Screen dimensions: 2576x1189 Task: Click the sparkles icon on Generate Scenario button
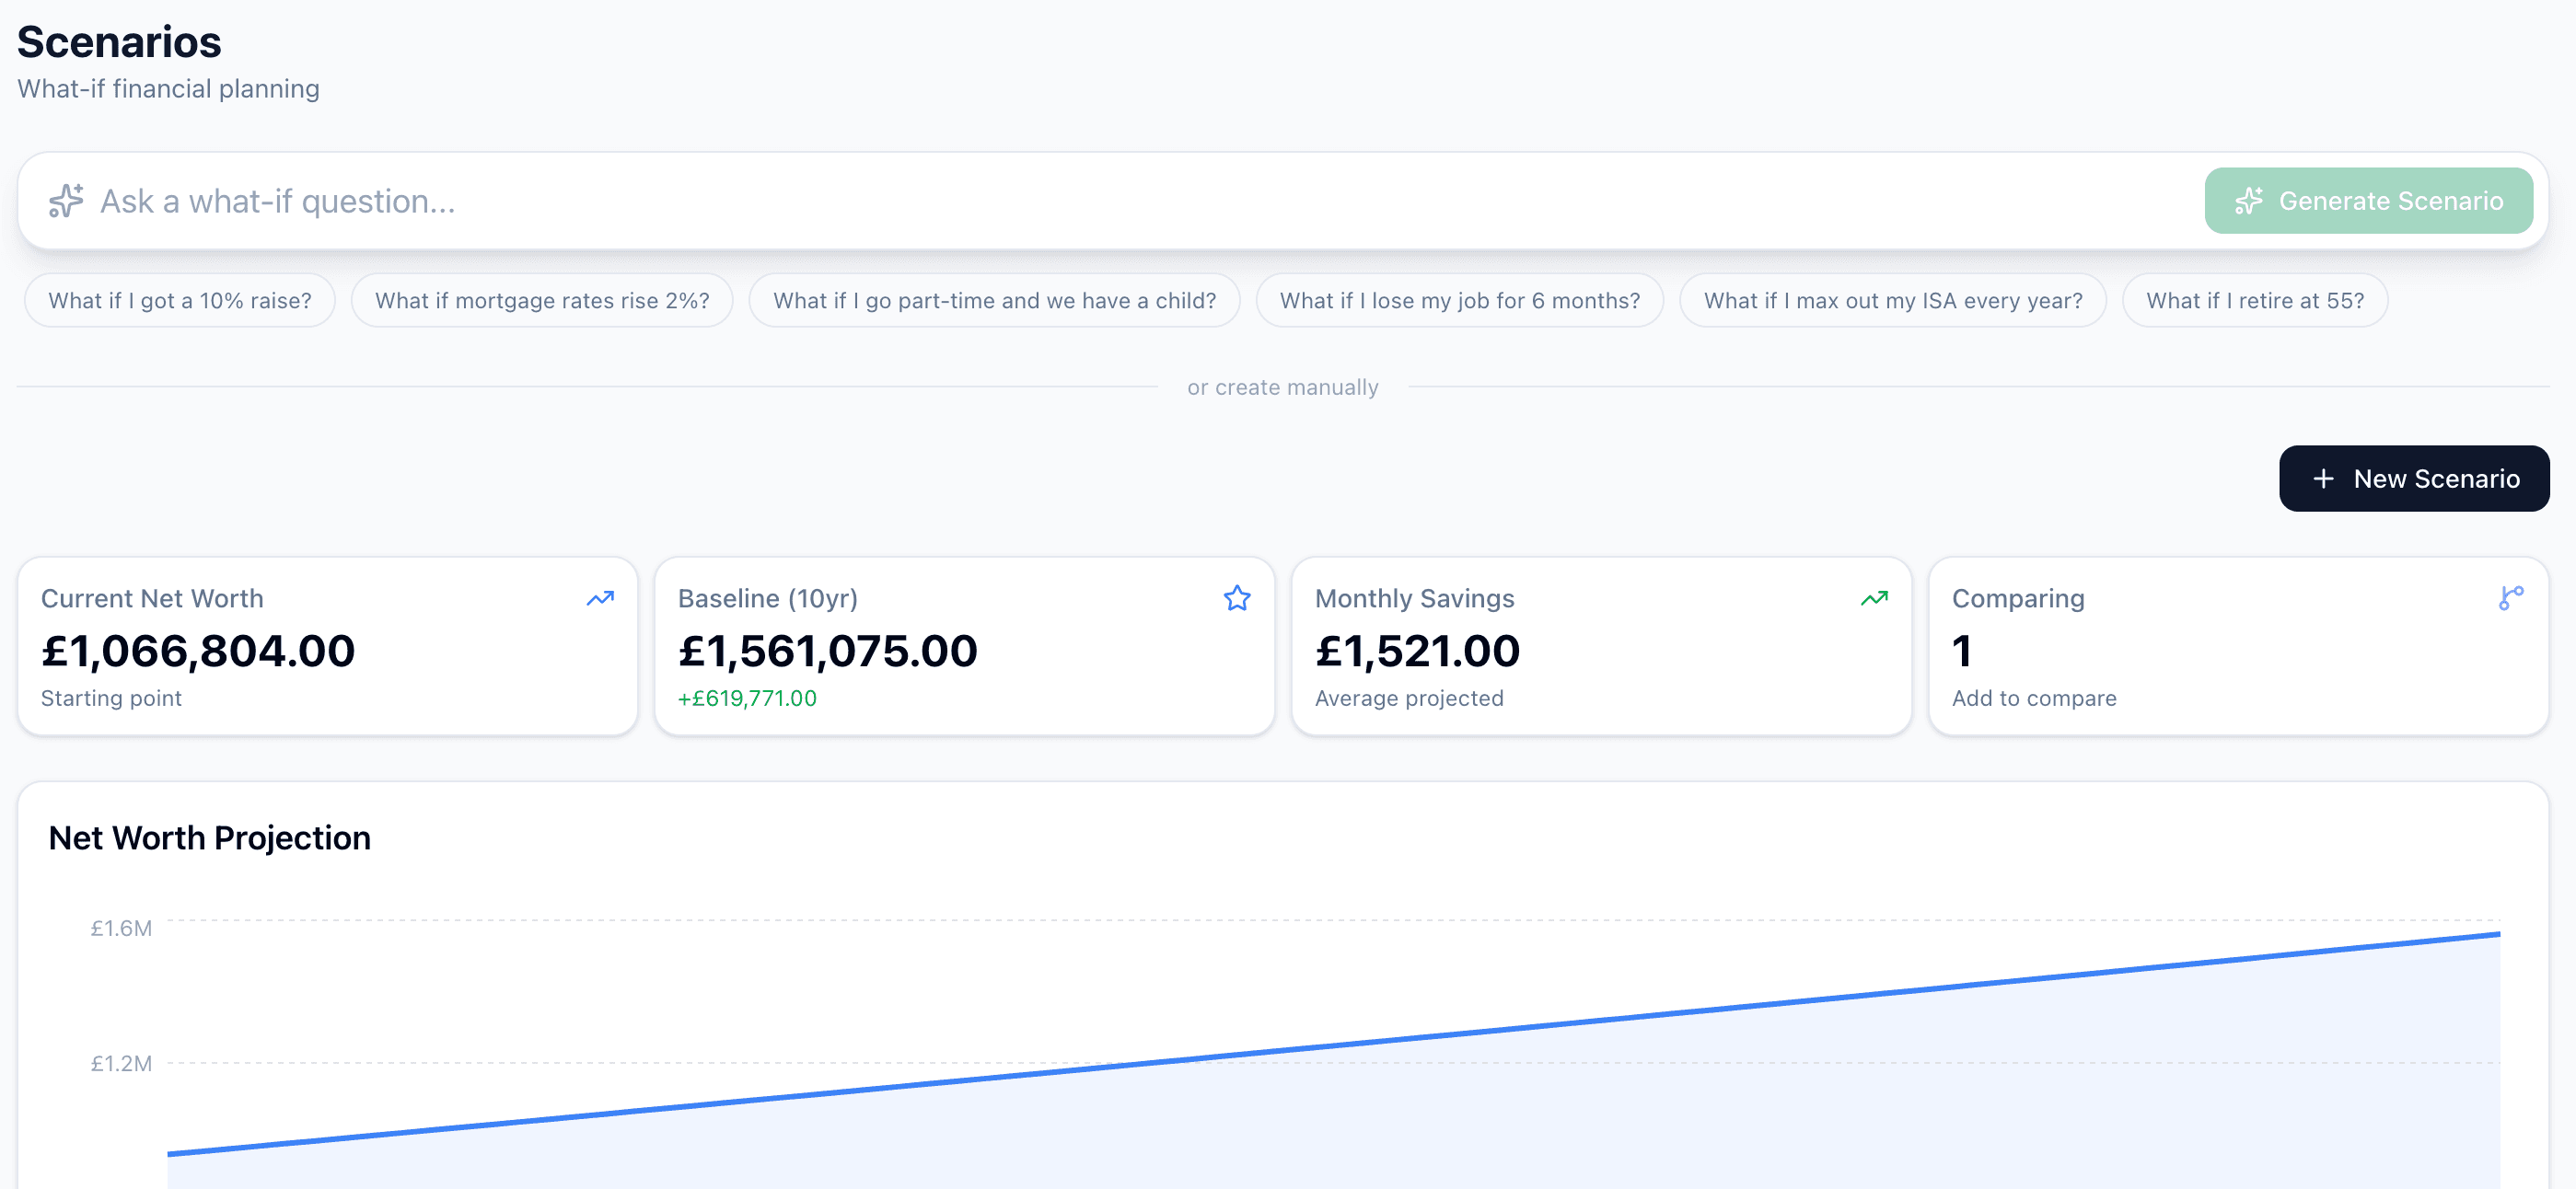point(2250,201)
